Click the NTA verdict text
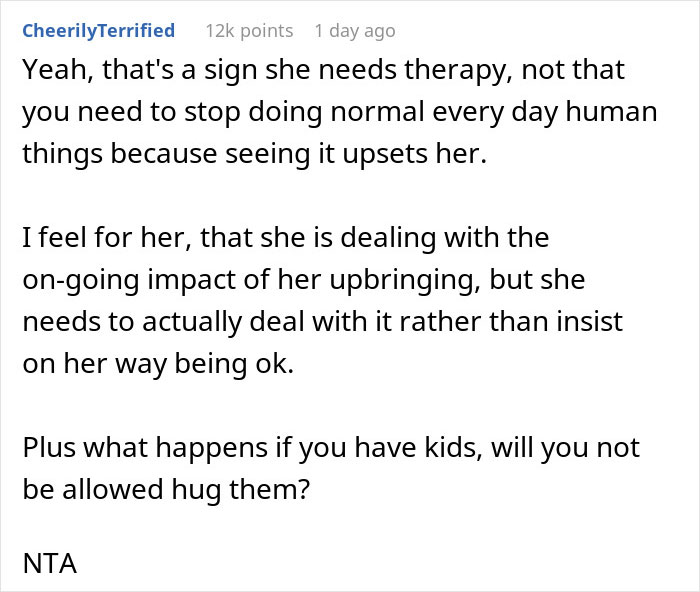The image size is (700, 592). (50, 563)
